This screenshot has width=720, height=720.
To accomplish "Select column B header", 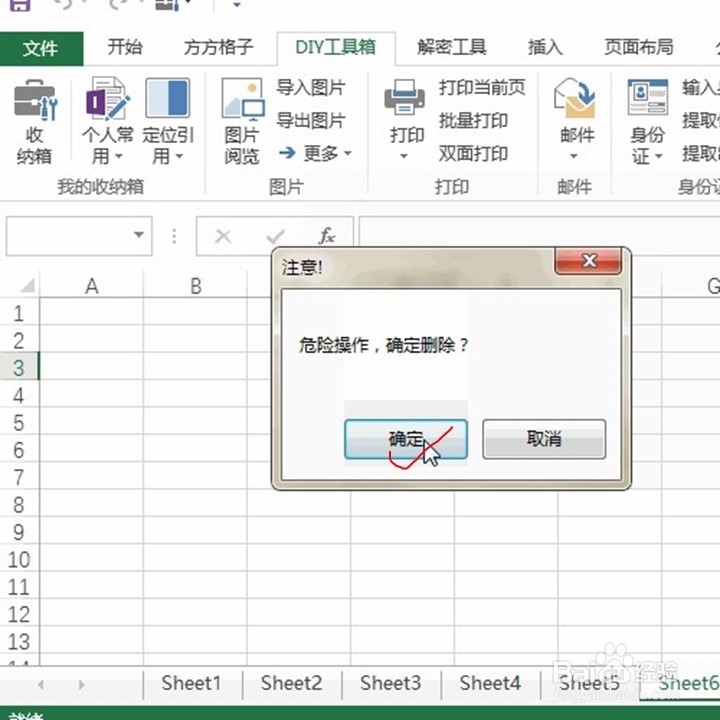I will 196,286.
